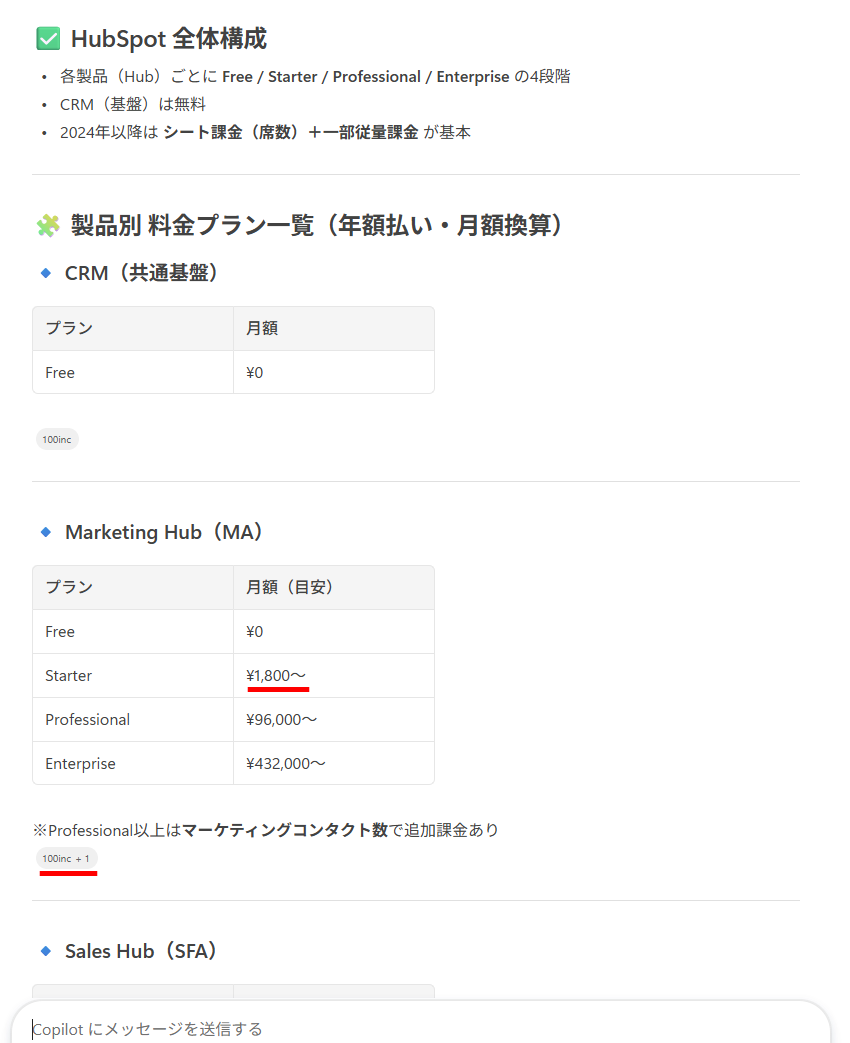Click the Professional plan name cell
The height and width of the screenshot is (1043, 850).
88,720
